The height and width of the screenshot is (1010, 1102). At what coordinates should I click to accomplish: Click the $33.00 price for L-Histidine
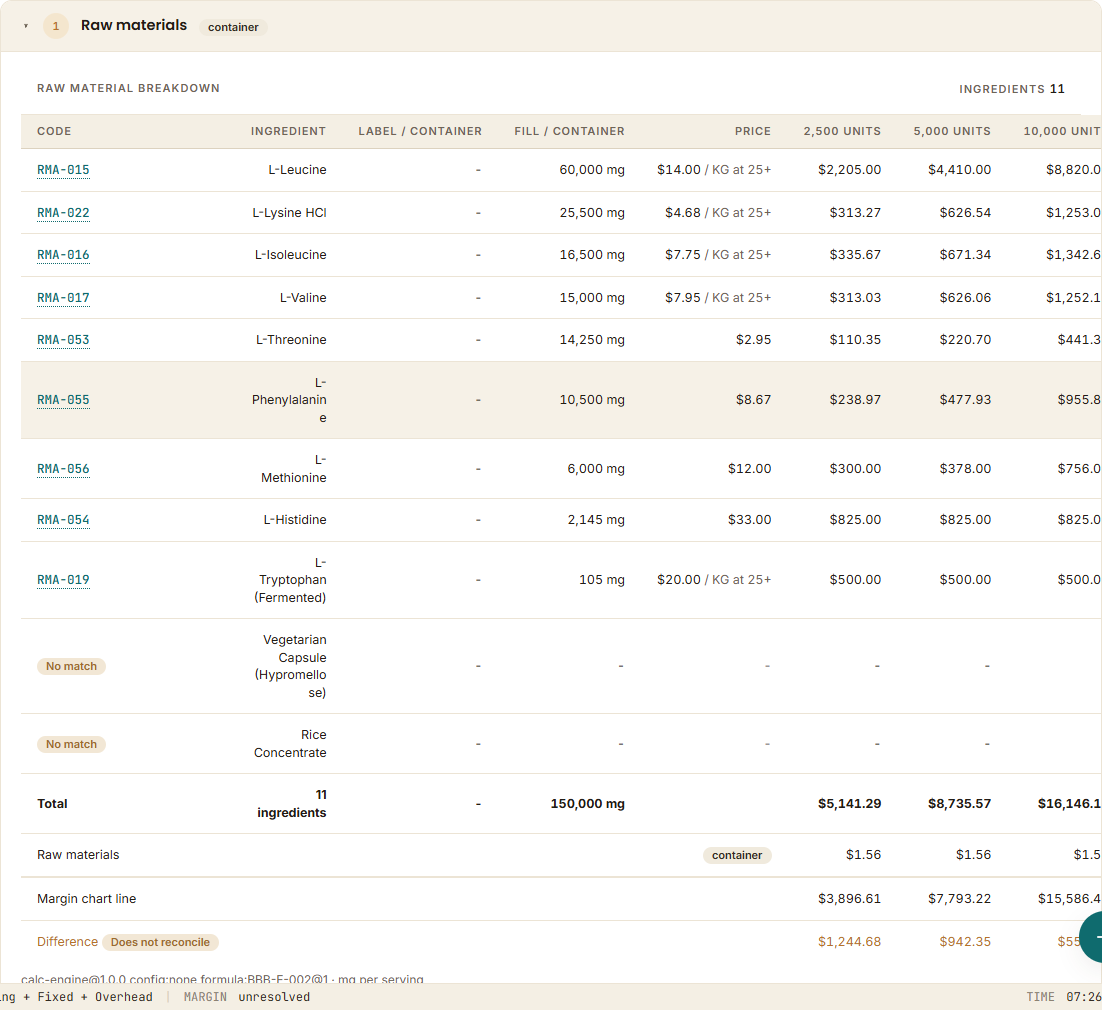coord(749,520)
